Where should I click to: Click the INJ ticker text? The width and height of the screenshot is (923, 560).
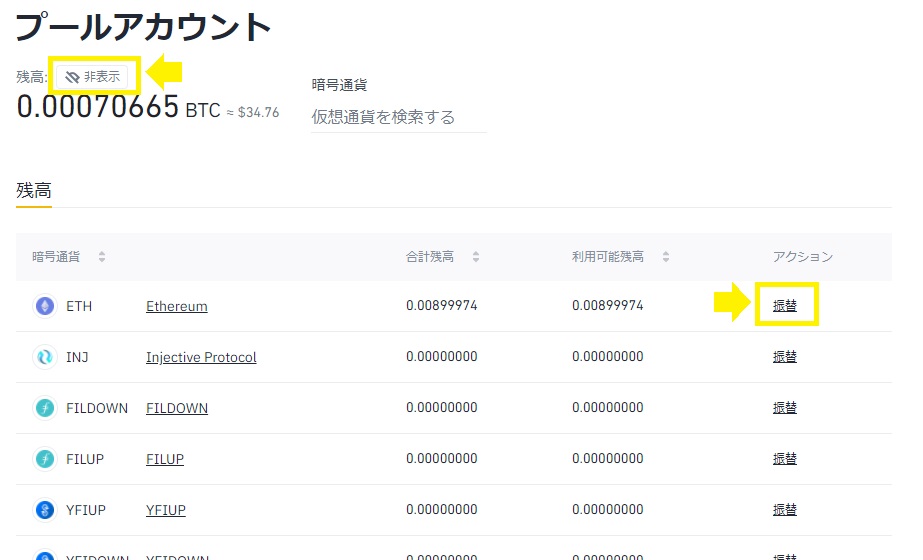point(77,357)
